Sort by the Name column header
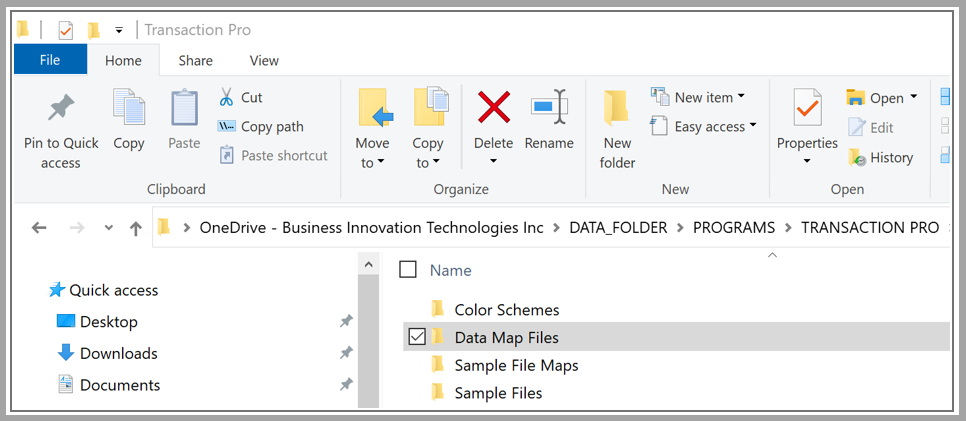 pos(450,270)
